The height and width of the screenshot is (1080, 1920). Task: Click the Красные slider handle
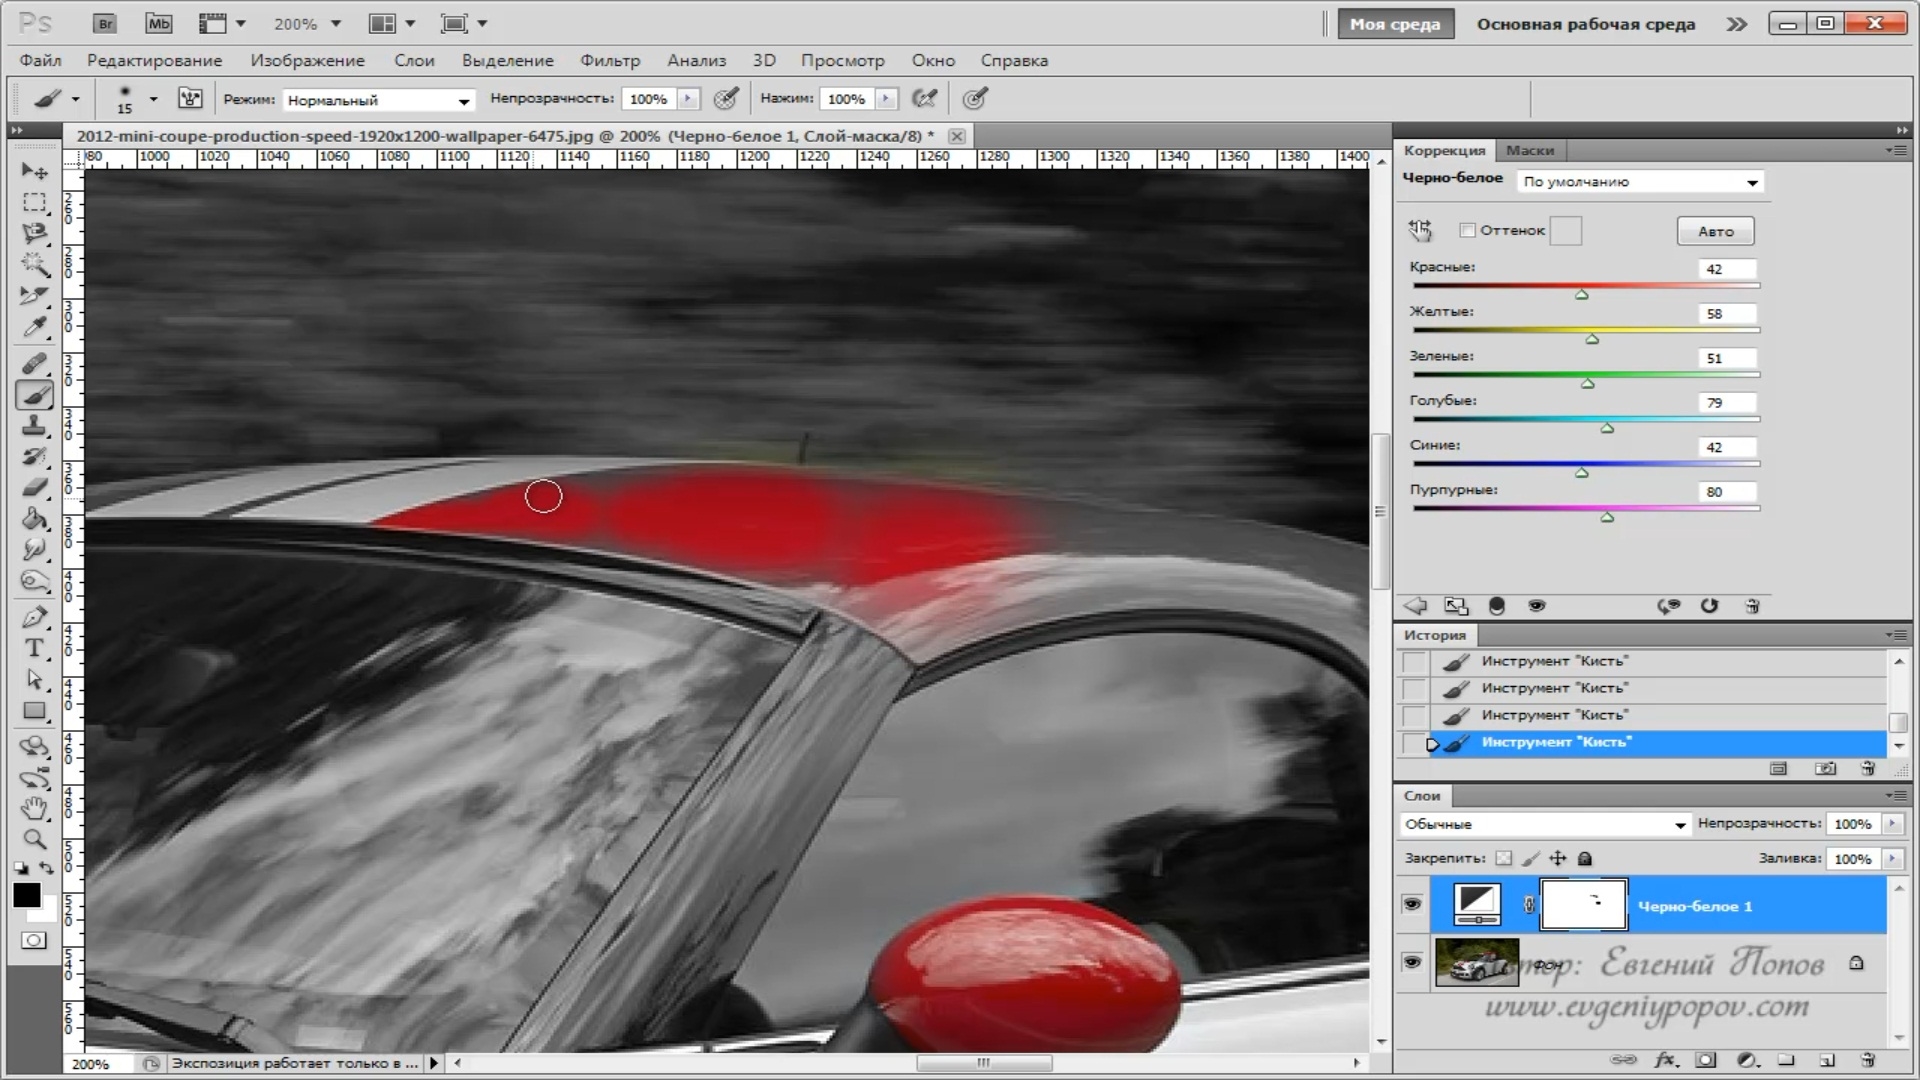point(1581,295)
